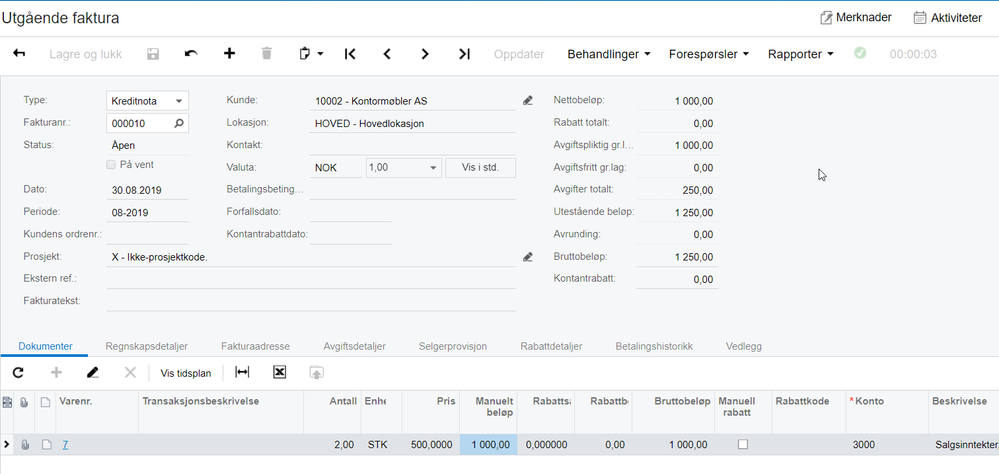The height and width of the screenshot is (474, 999).
Task: Go back using the left arrow icon
Action: pyautogui.click(x=19, y=54)
